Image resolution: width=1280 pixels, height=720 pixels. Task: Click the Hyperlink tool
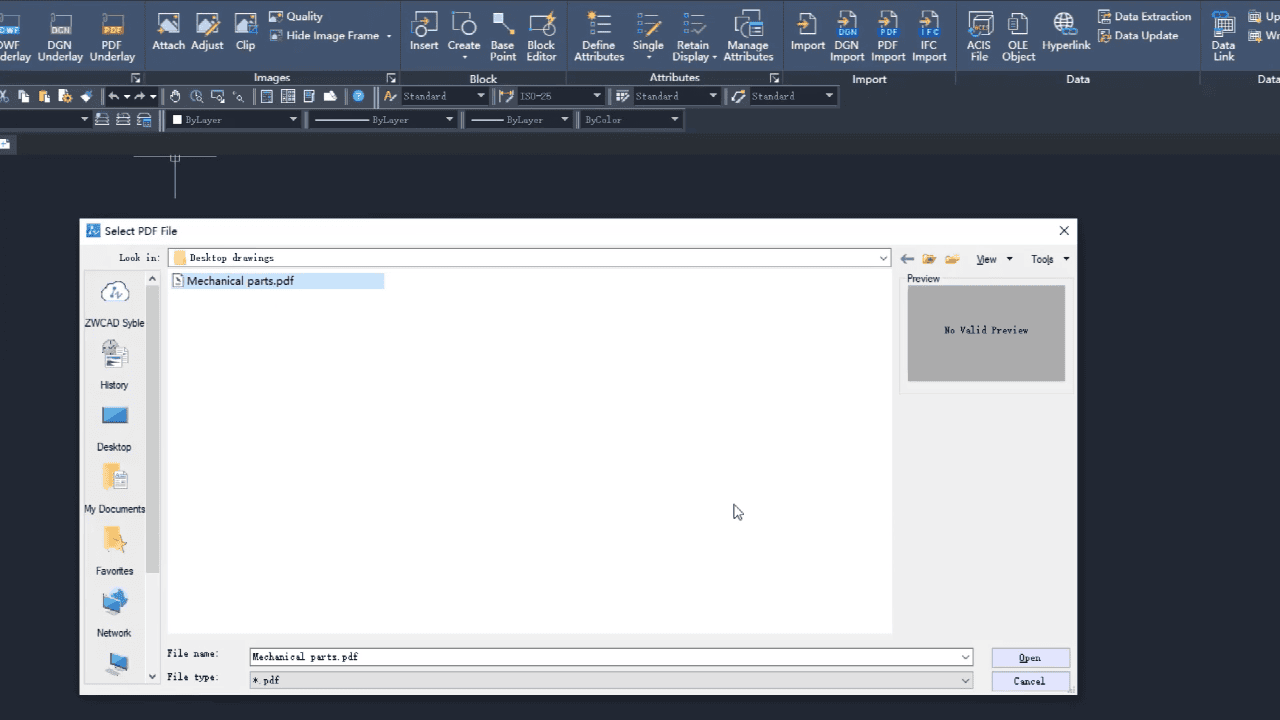[x=1066, y=32]
